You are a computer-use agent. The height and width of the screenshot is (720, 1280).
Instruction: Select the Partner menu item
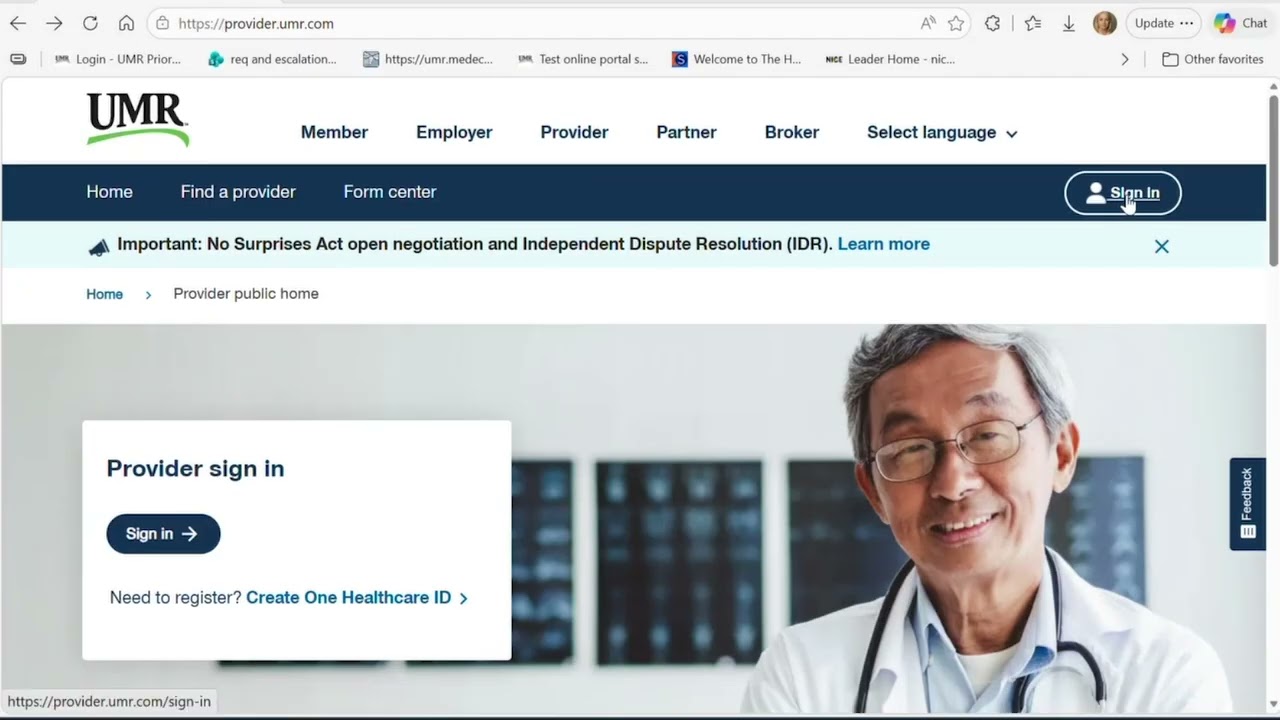tap(686, 132)
